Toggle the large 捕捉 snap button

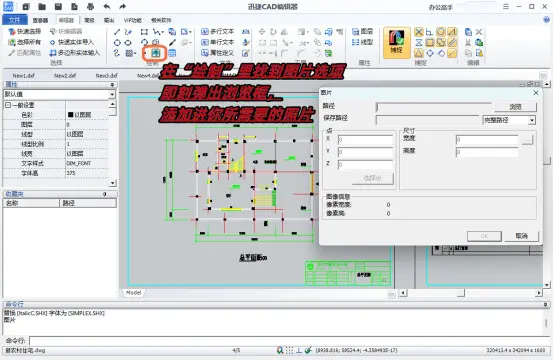pos(396,42)
